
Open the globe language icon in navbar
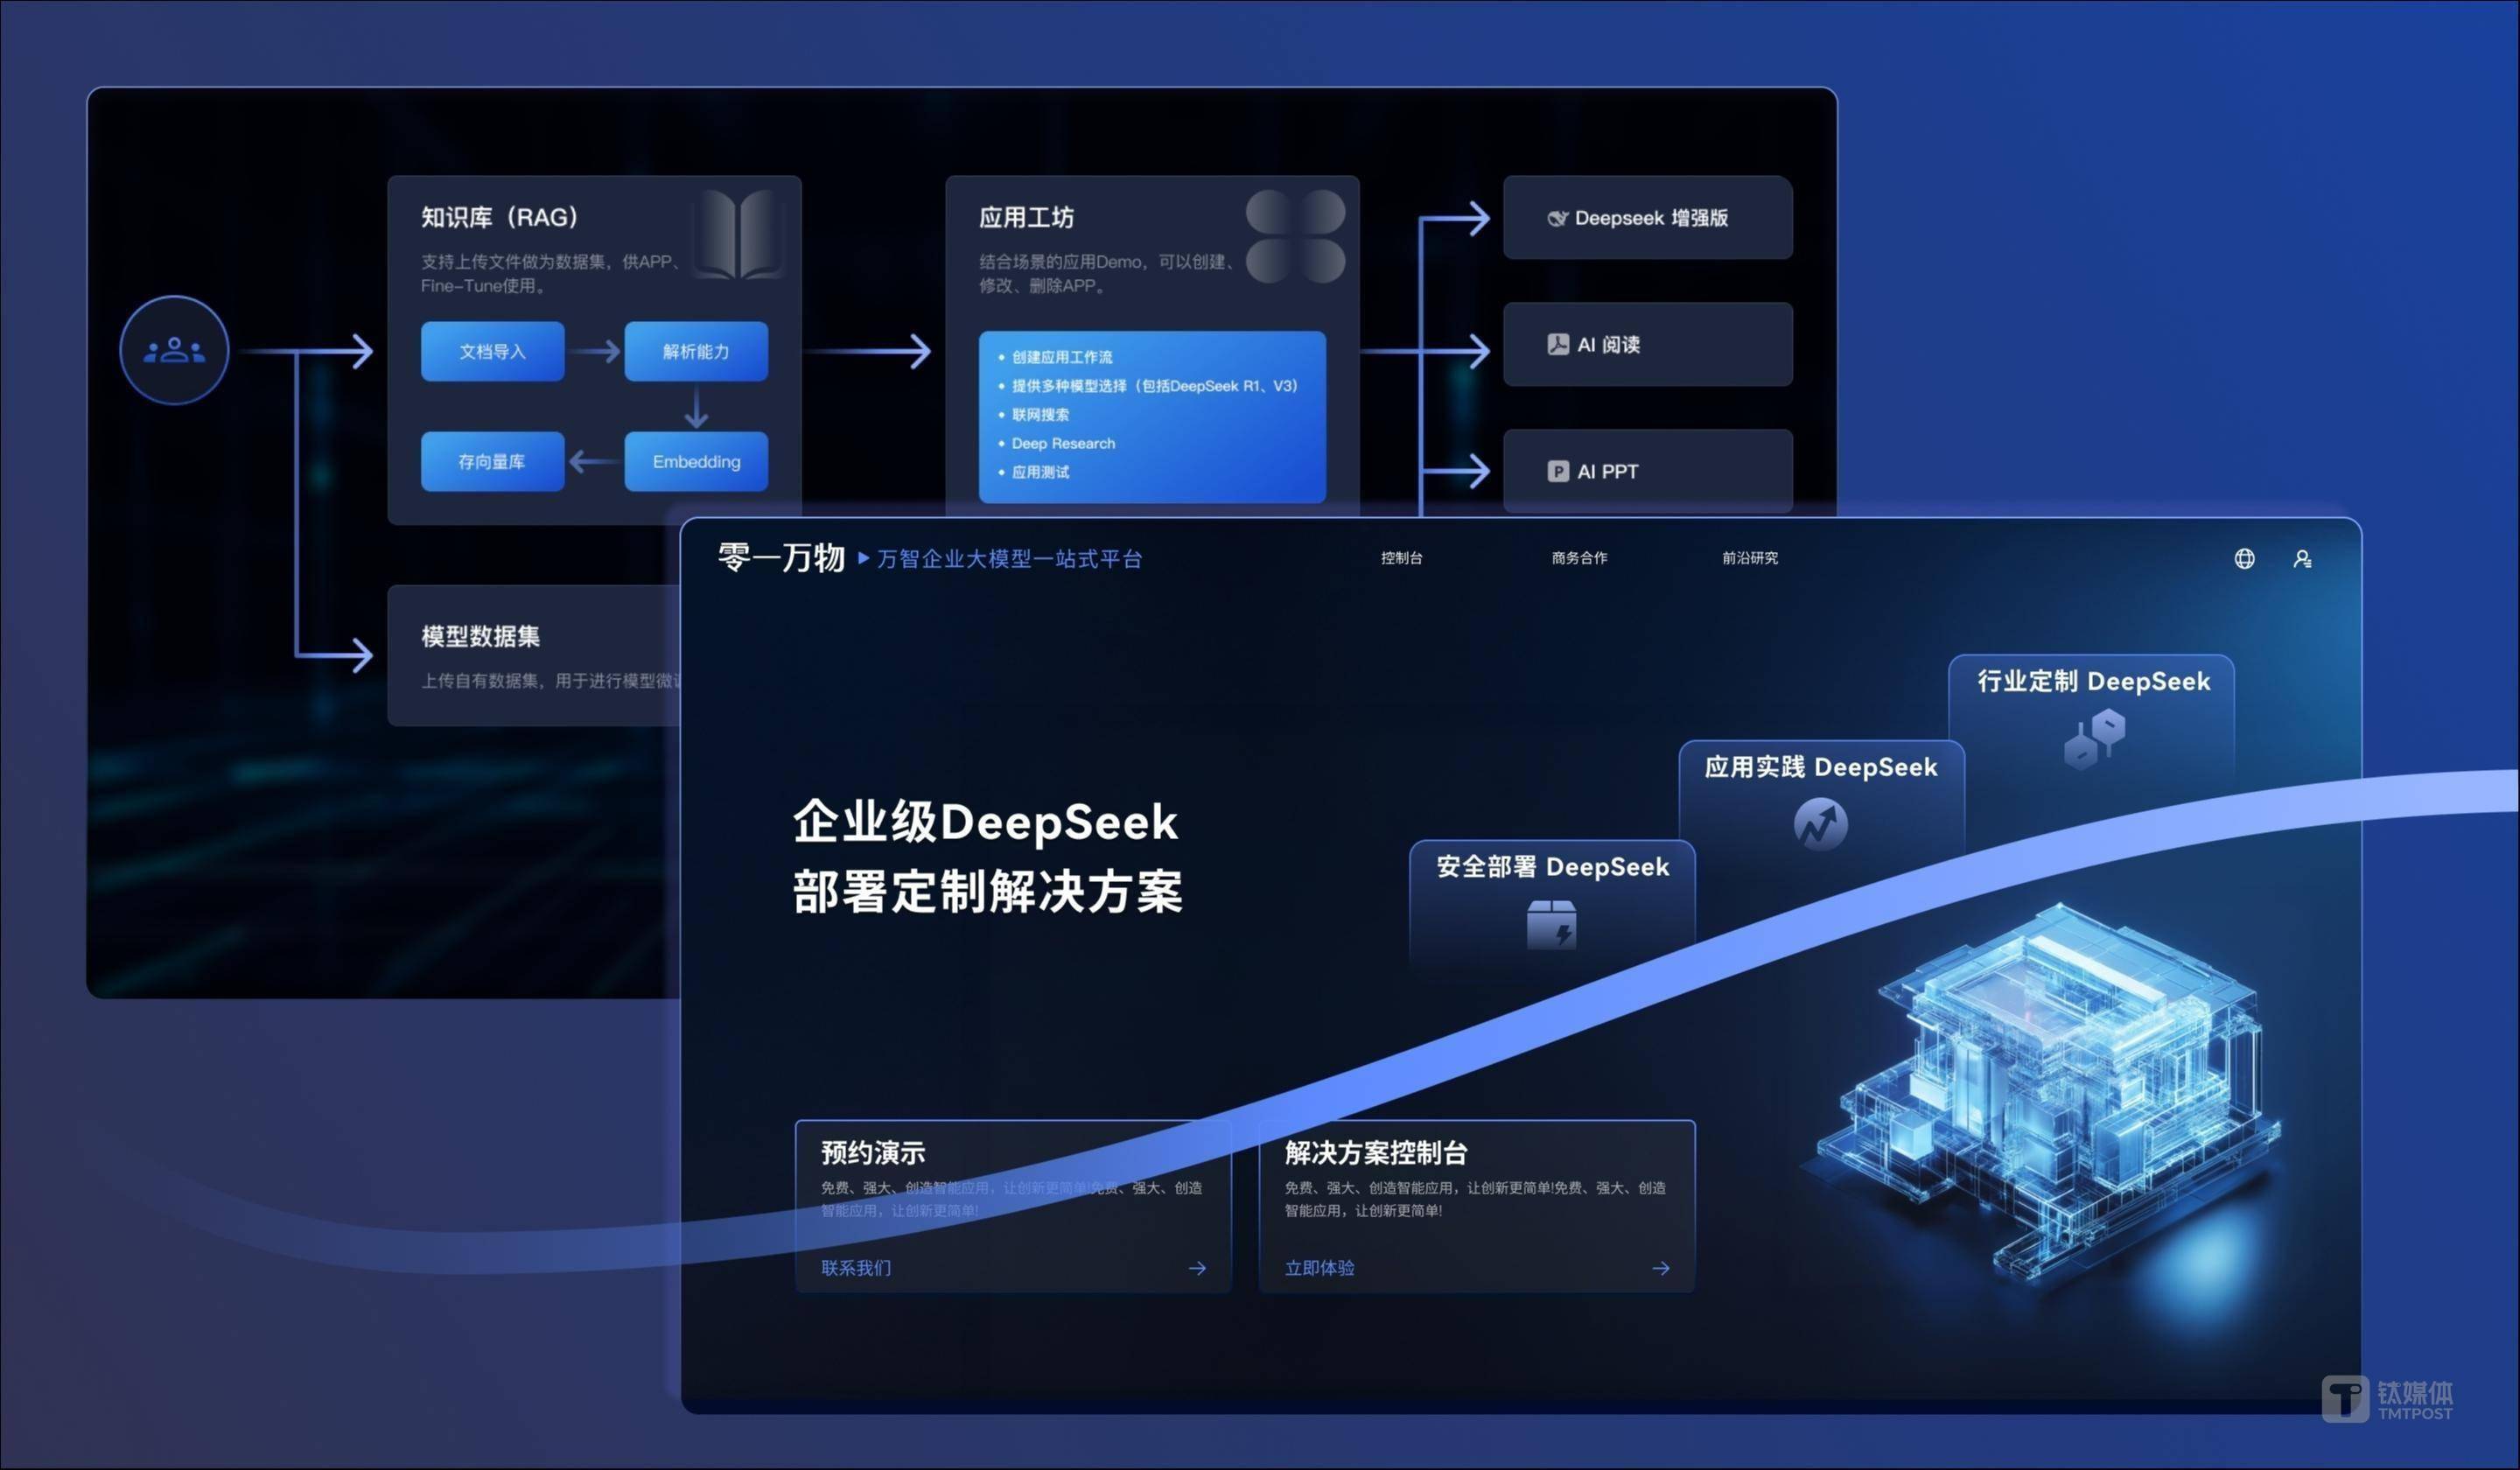pos(2244,558)
